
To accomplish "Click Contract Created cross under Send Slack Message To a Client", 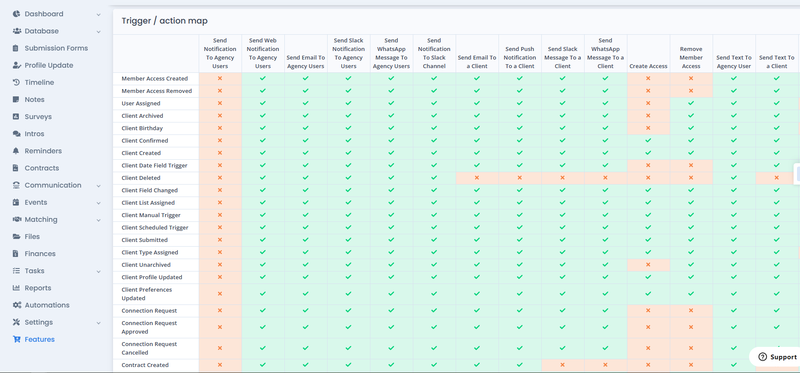I will pyautogui.click(x=562, y=365).
